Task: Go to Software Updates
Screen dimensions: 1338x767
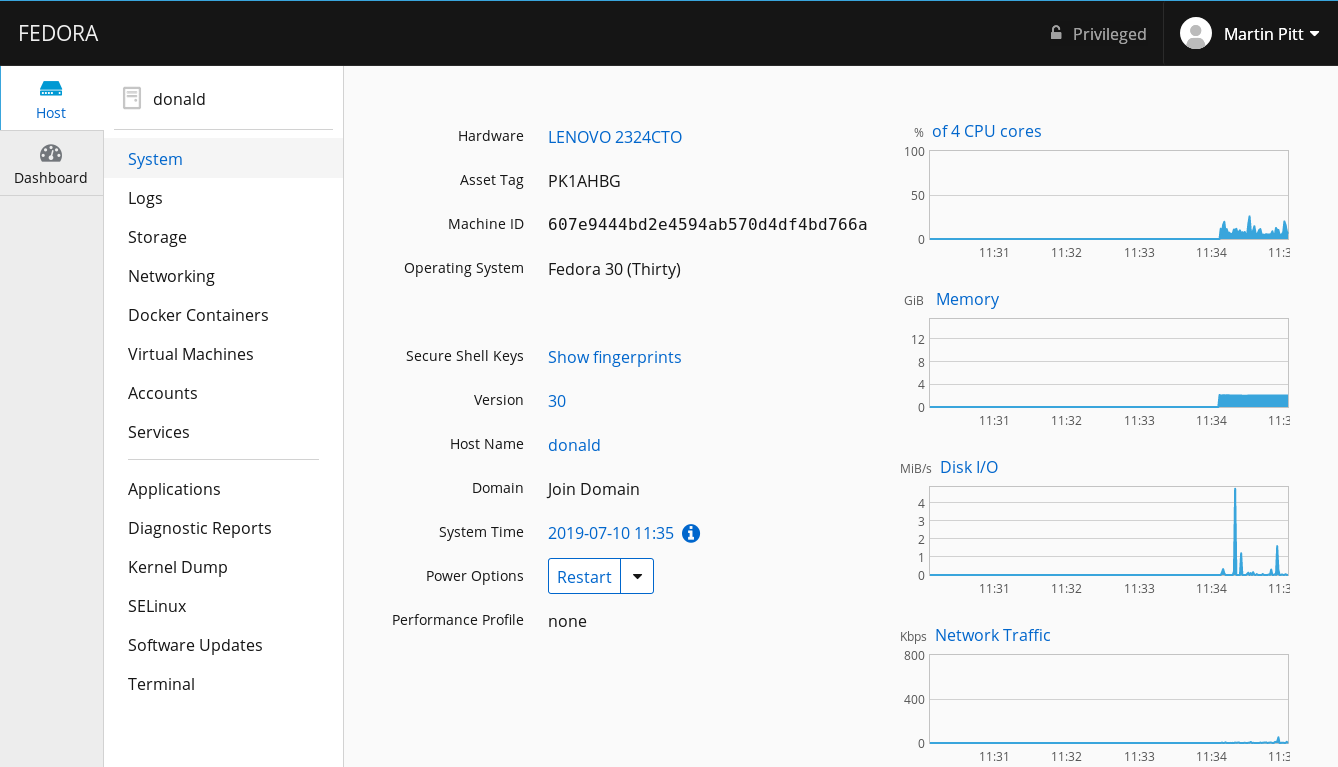Action: [195, 645]
